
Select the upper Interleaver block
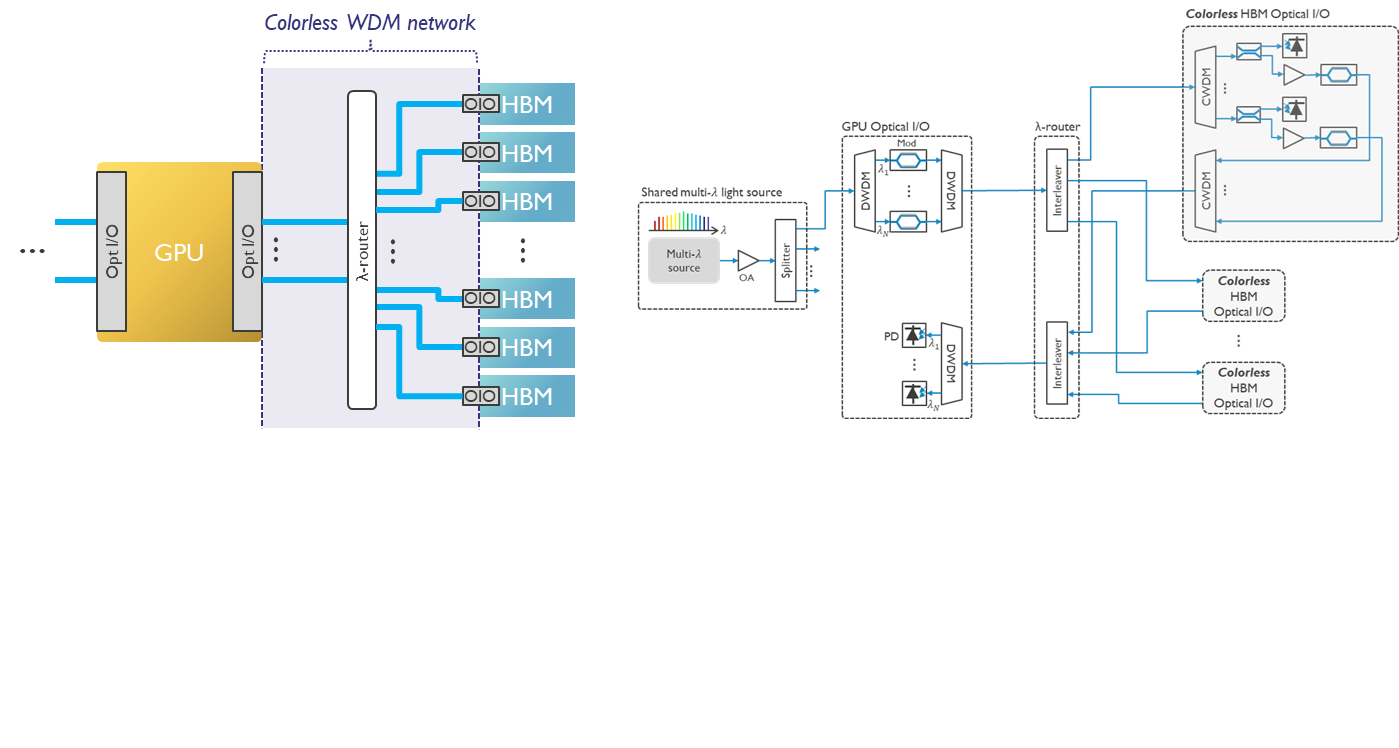pyautogui.click(x=1057, y=190)
